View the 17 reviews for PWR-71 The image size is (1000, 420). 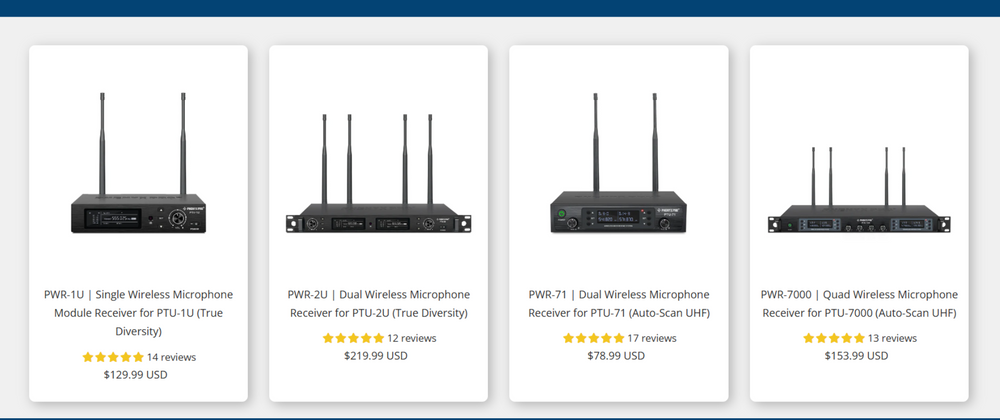click(x=652, y=338)
